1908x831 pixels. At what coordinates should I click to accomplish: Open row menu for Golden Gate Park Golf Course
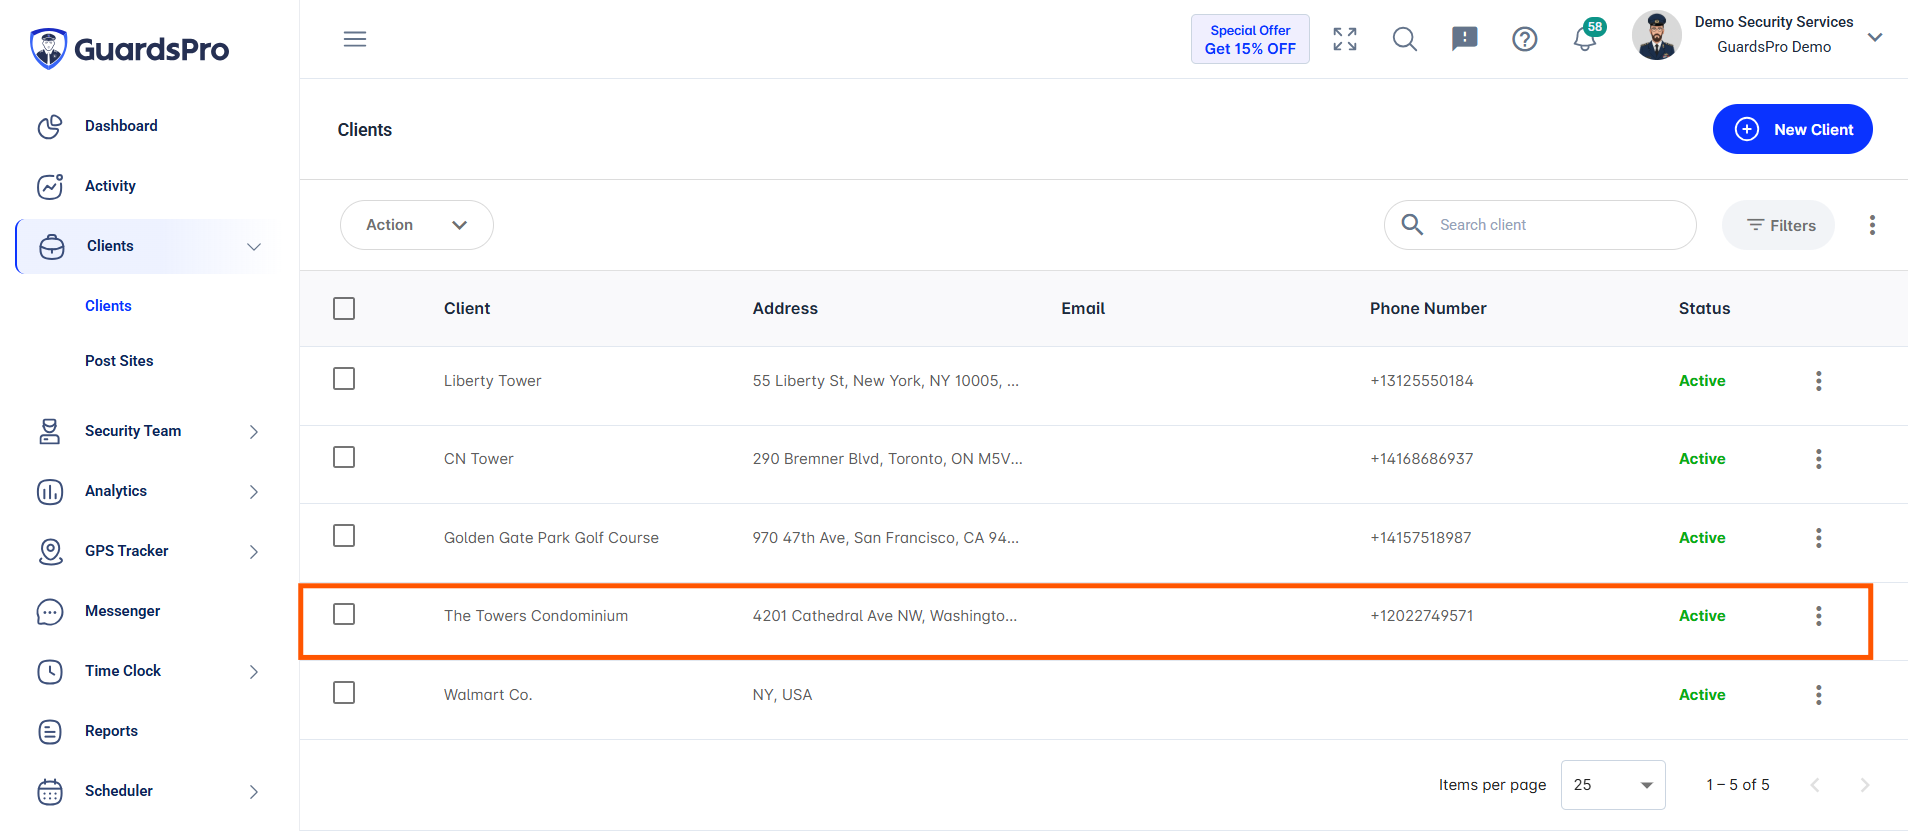point(1818,538)
